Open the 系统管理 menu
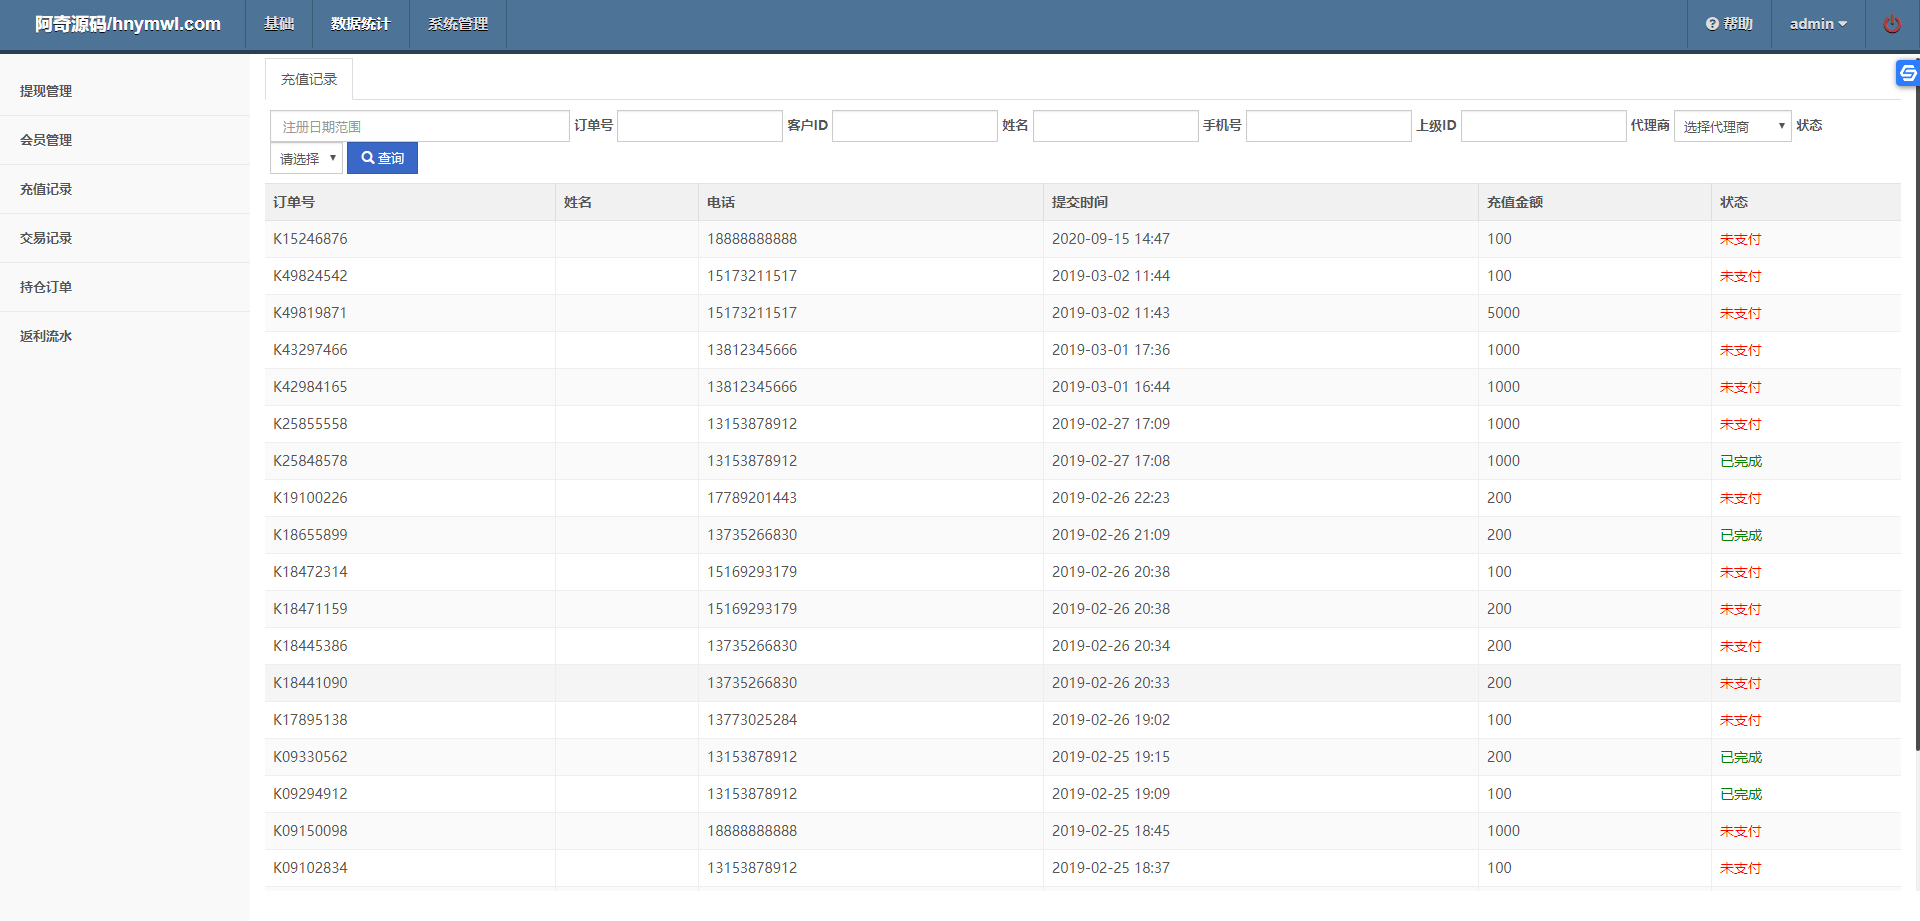 [x=457, y=23]
